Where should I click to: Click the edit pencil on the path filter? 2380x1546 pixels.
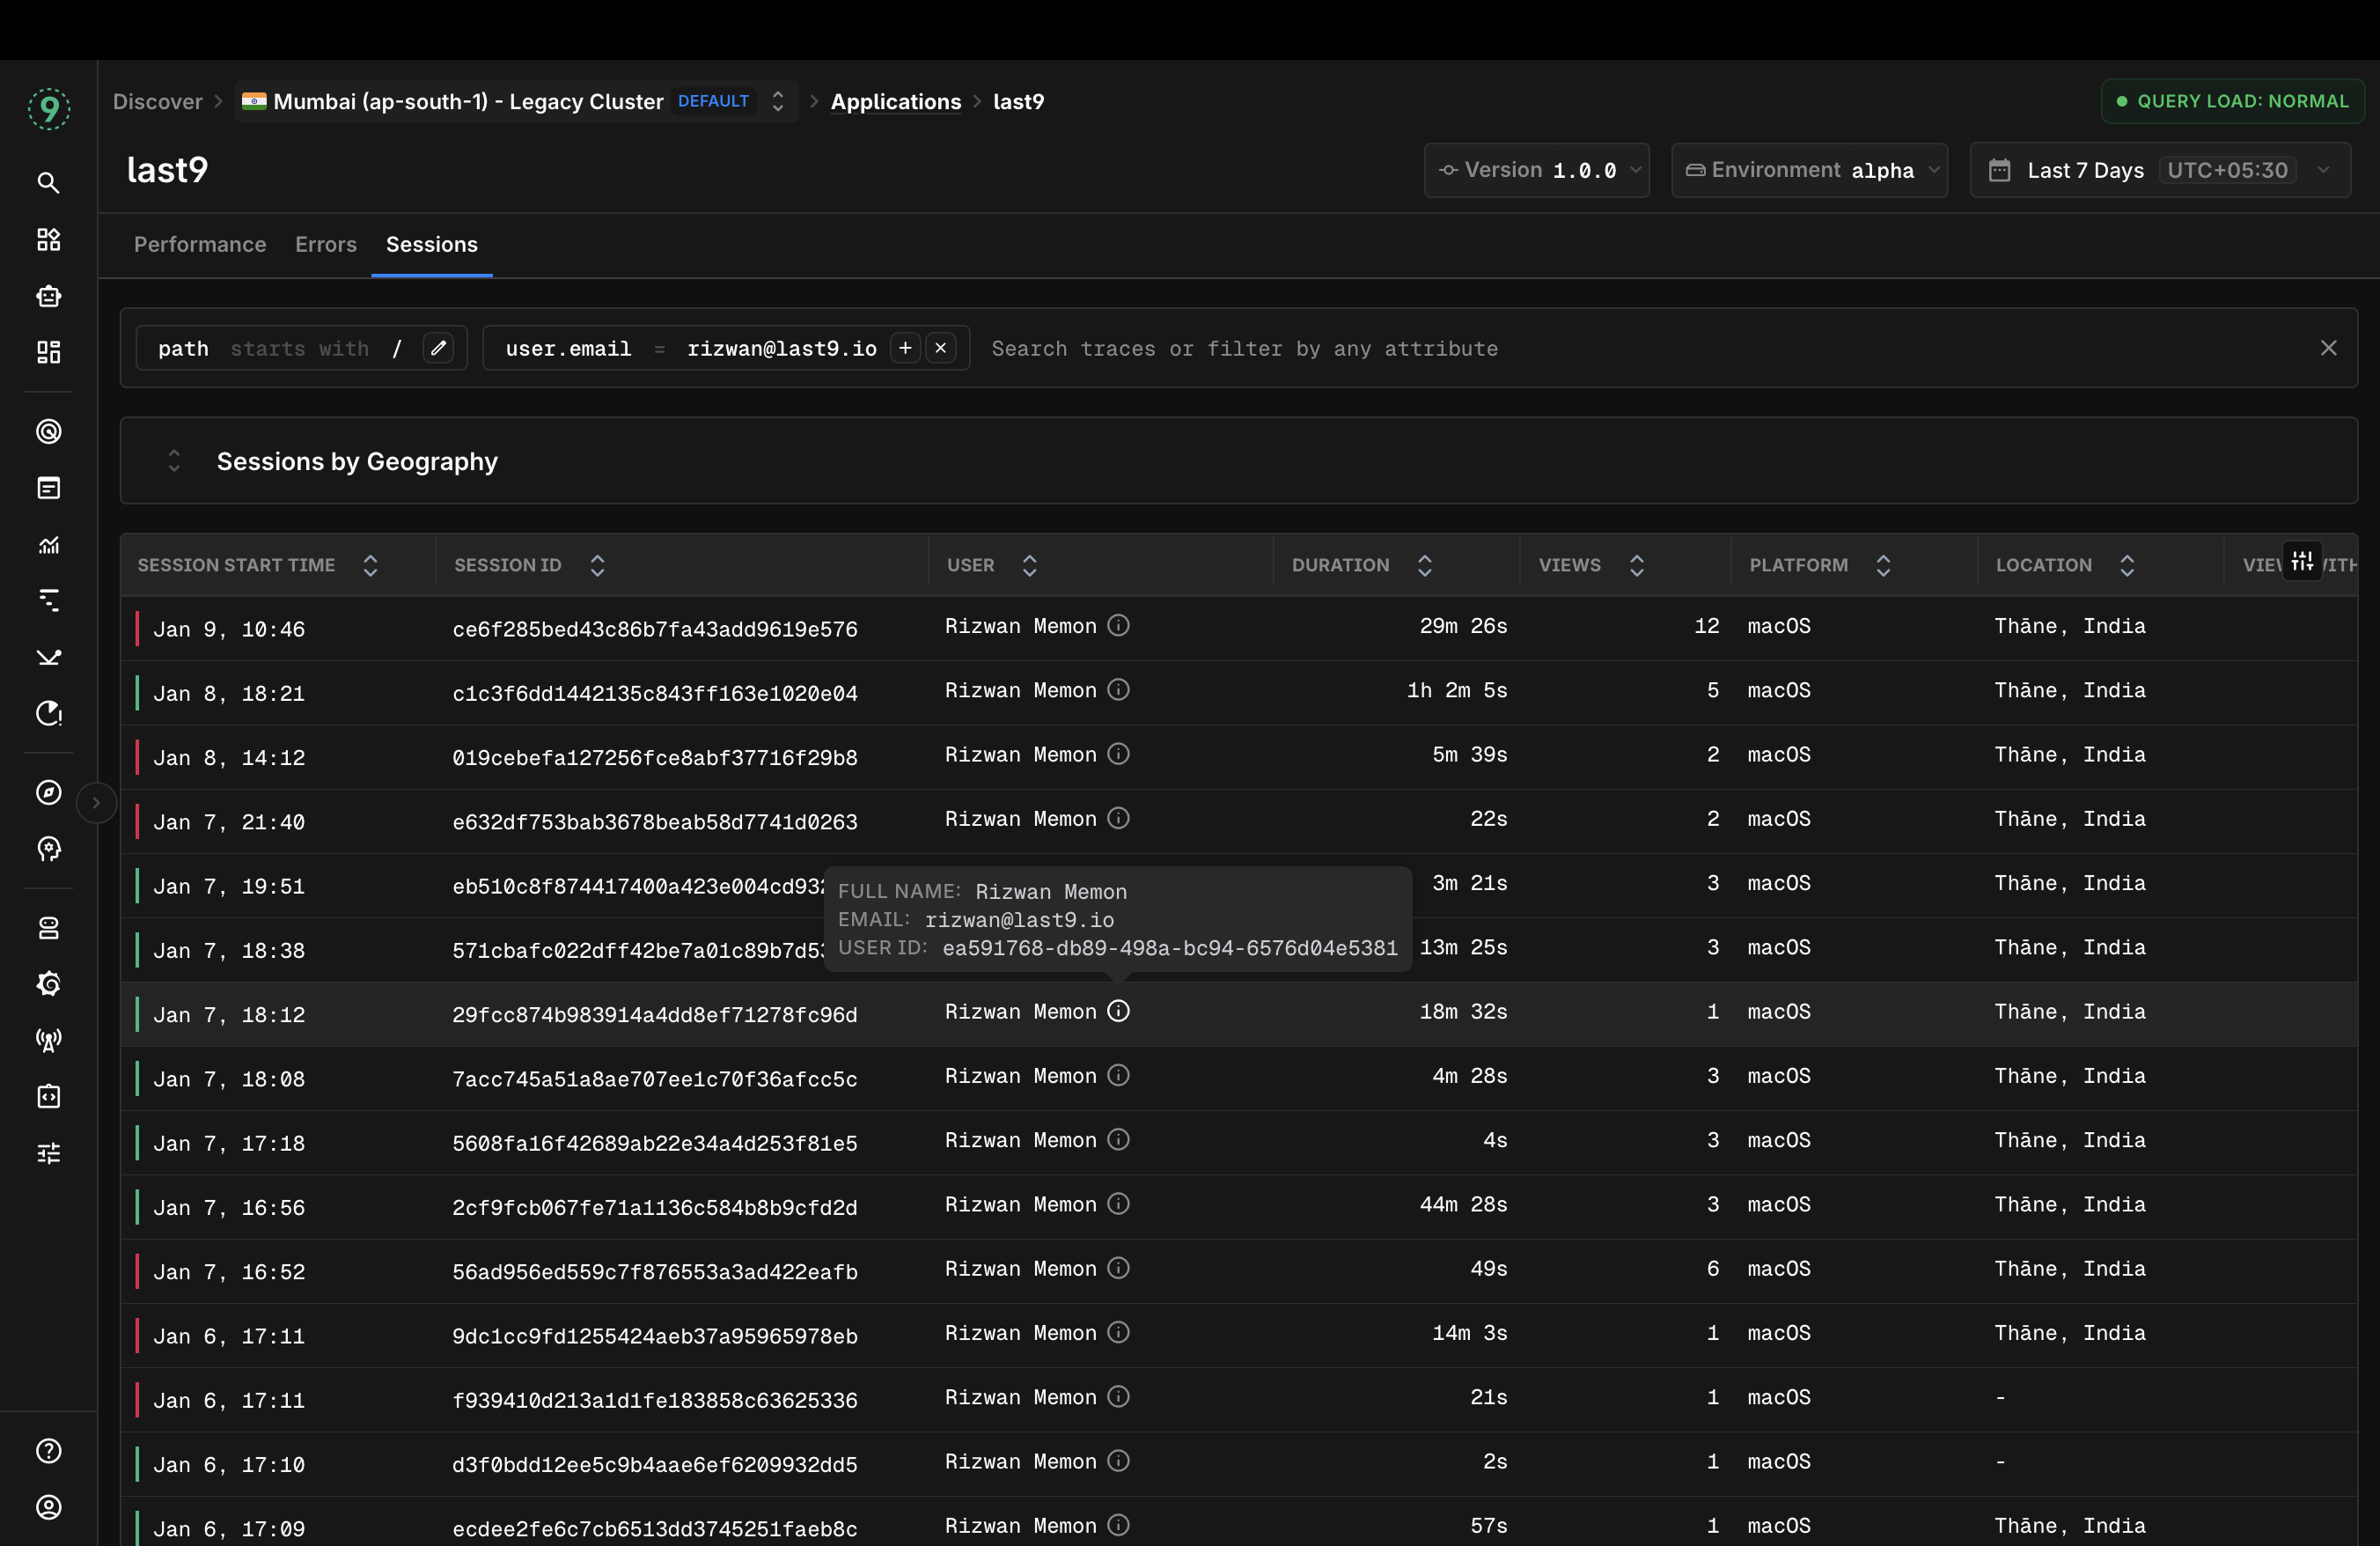click(438, 348)
